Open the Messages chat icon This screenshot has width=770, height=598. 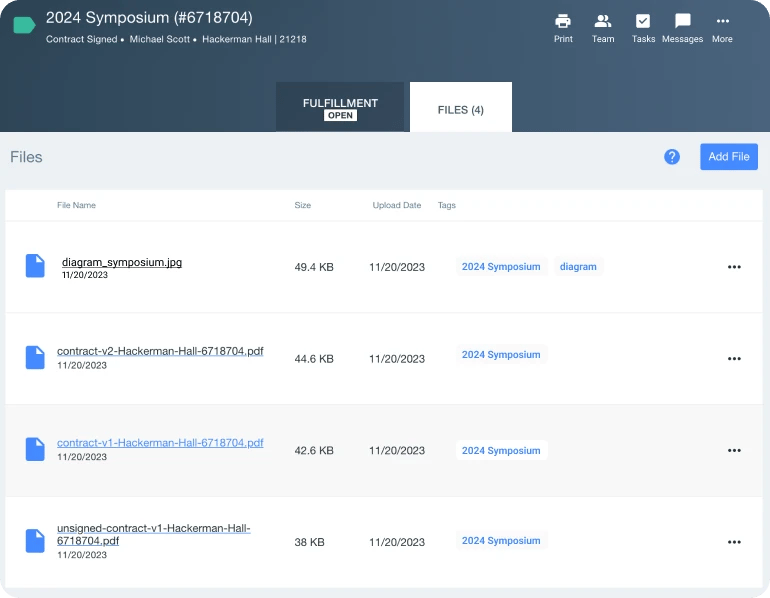coord(683,22)
